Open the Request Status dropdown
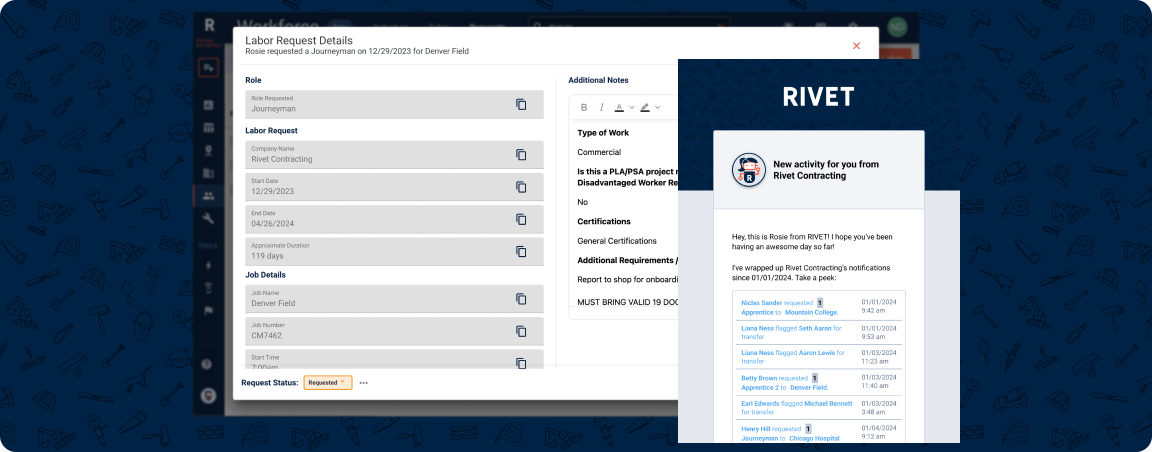This screenshot has width=1152, height=452. 328,382
